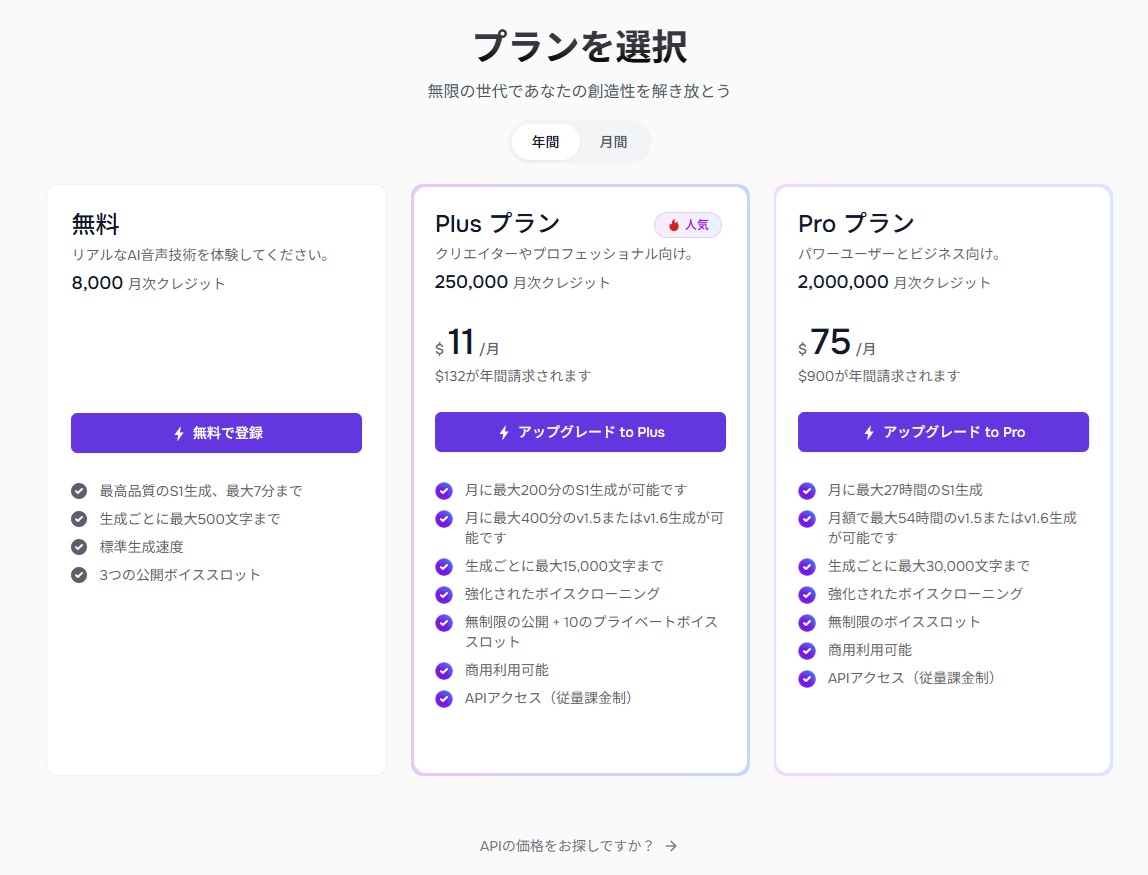The height and width of the screenshot is (875, 1148).
Task: Click the lightning icon on 無料で登録 button
Action: point(179,433)
